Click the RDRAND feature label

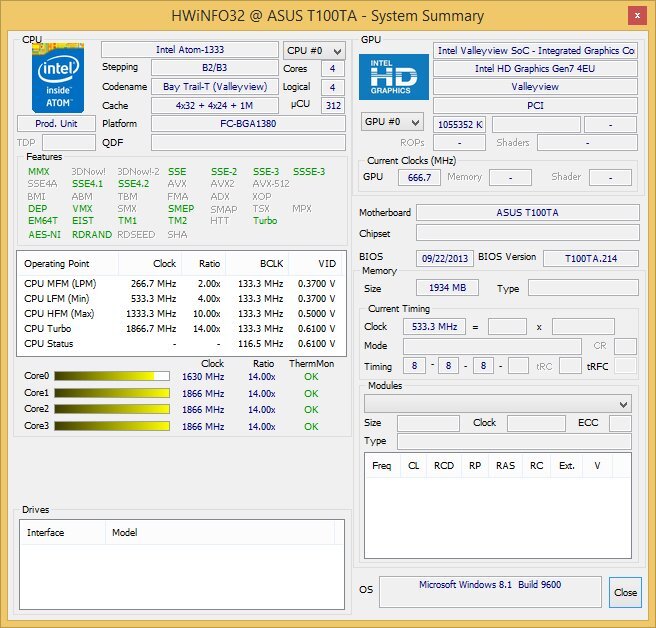(x=92, y=235)
